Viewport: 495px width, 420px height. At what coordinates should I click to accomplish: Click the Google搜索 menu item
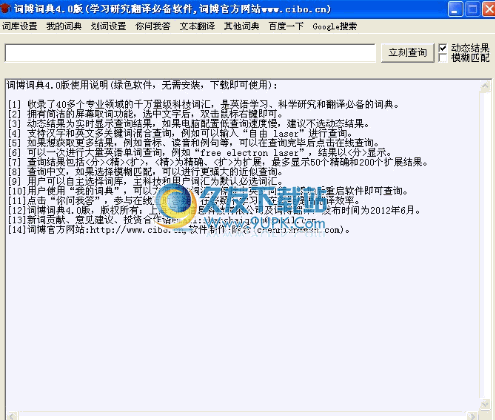[x=335, y=26]
